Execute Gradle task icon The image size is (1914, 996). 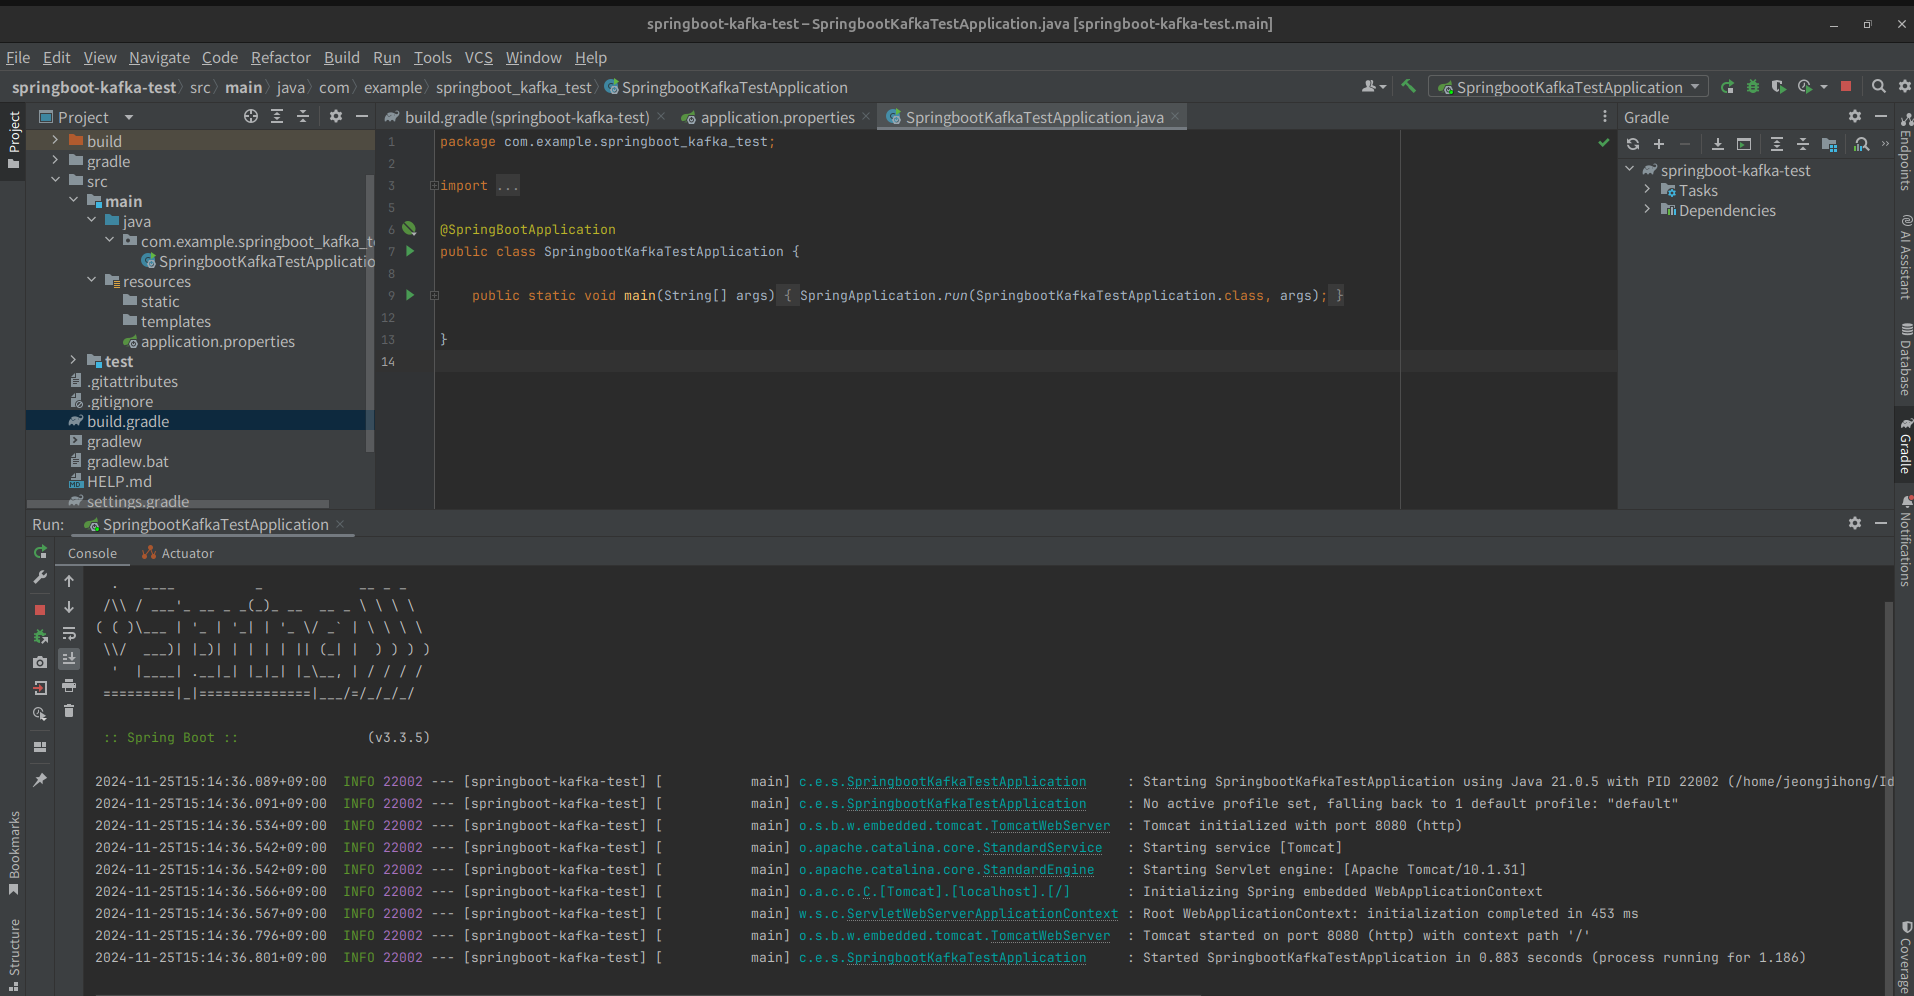click(1744, 144)
